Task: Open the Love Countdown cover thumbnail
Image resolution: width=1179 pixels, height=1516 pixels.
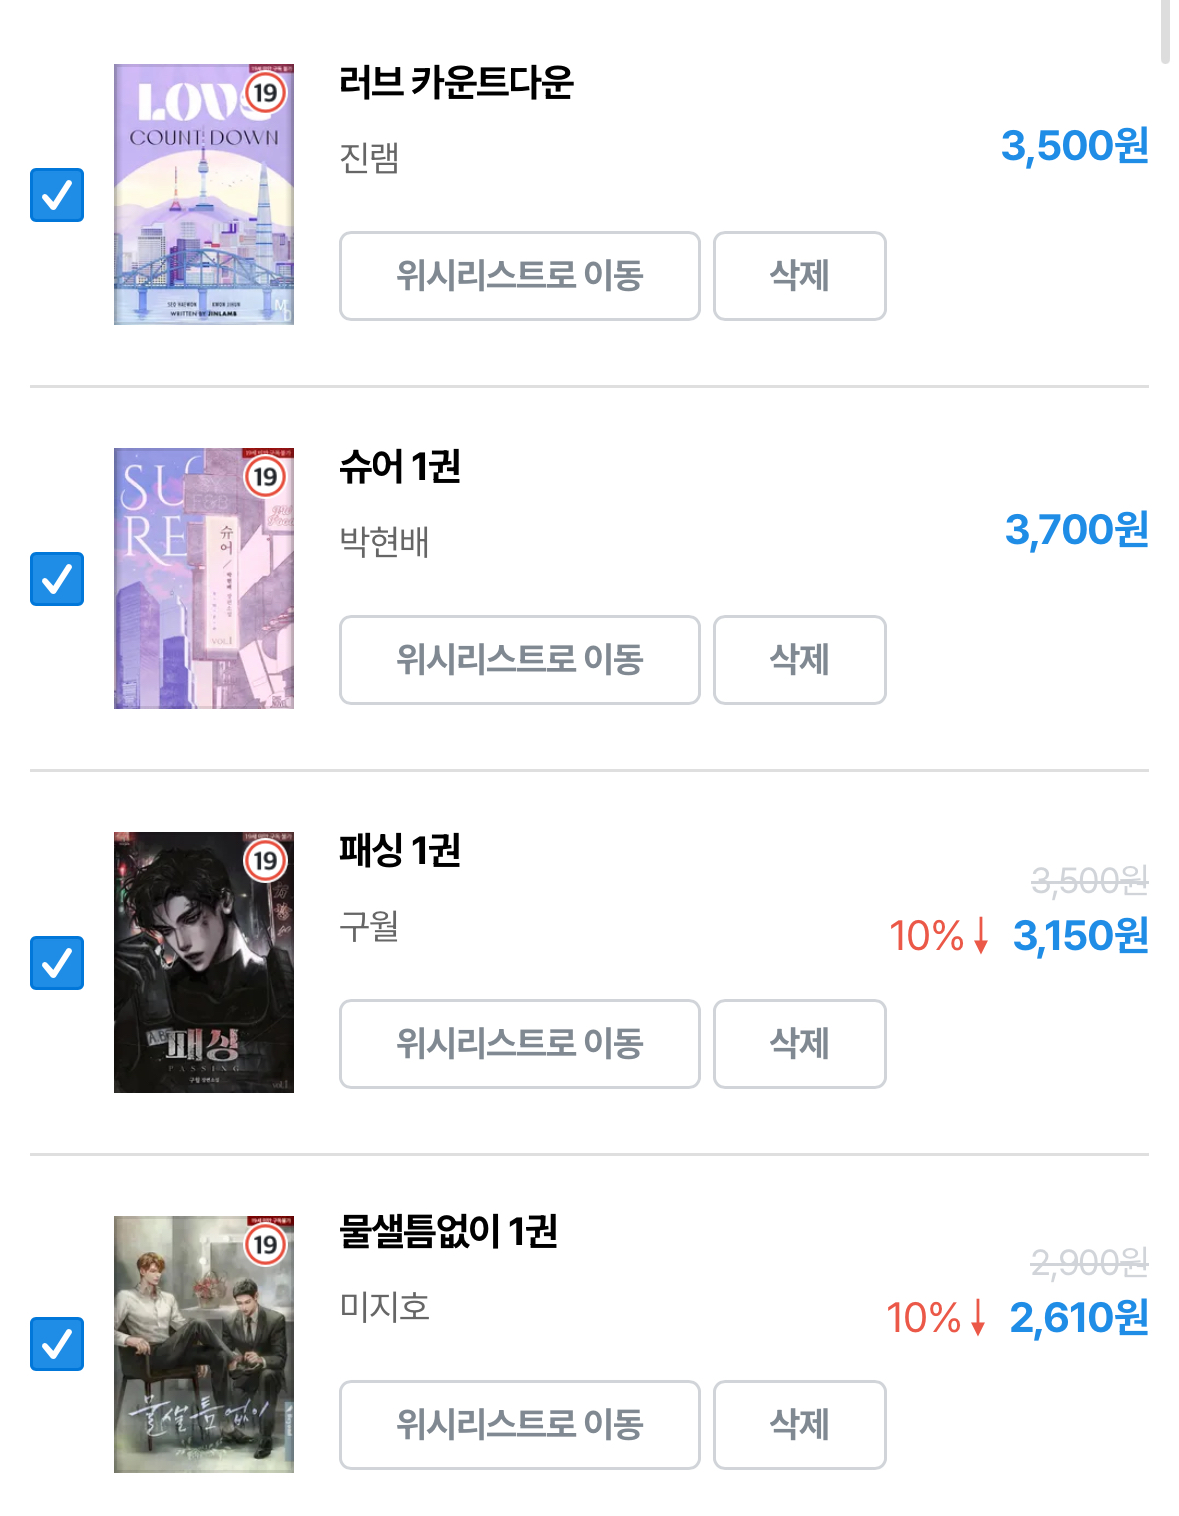Action: tap(203, 195)
